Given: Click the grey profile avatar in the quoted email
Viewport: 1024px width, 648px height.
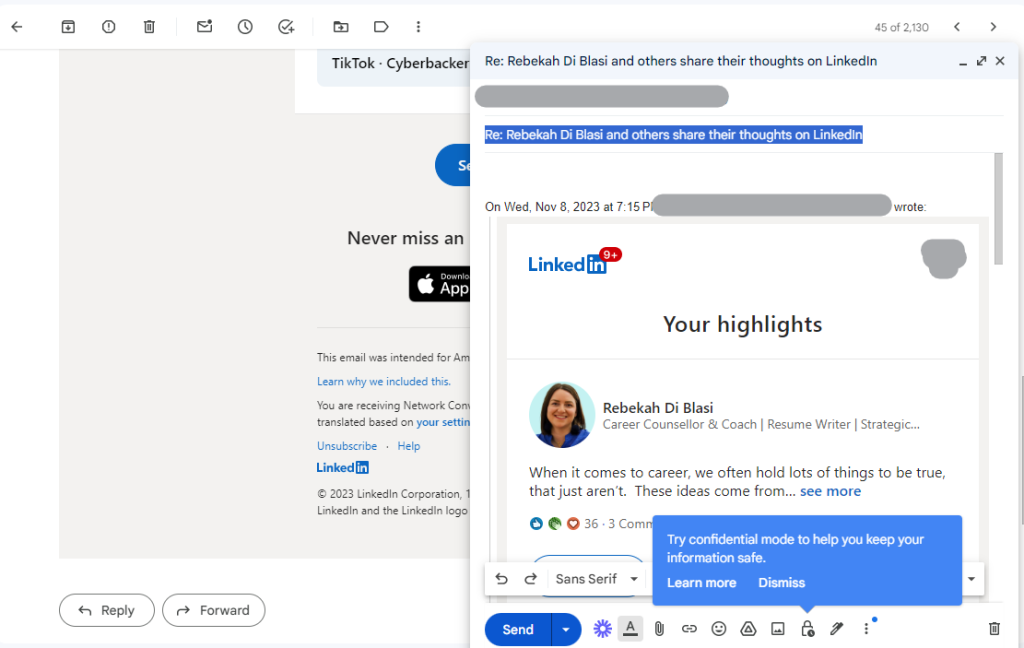Looking at the screenshot, I should [x=943, y=259].
